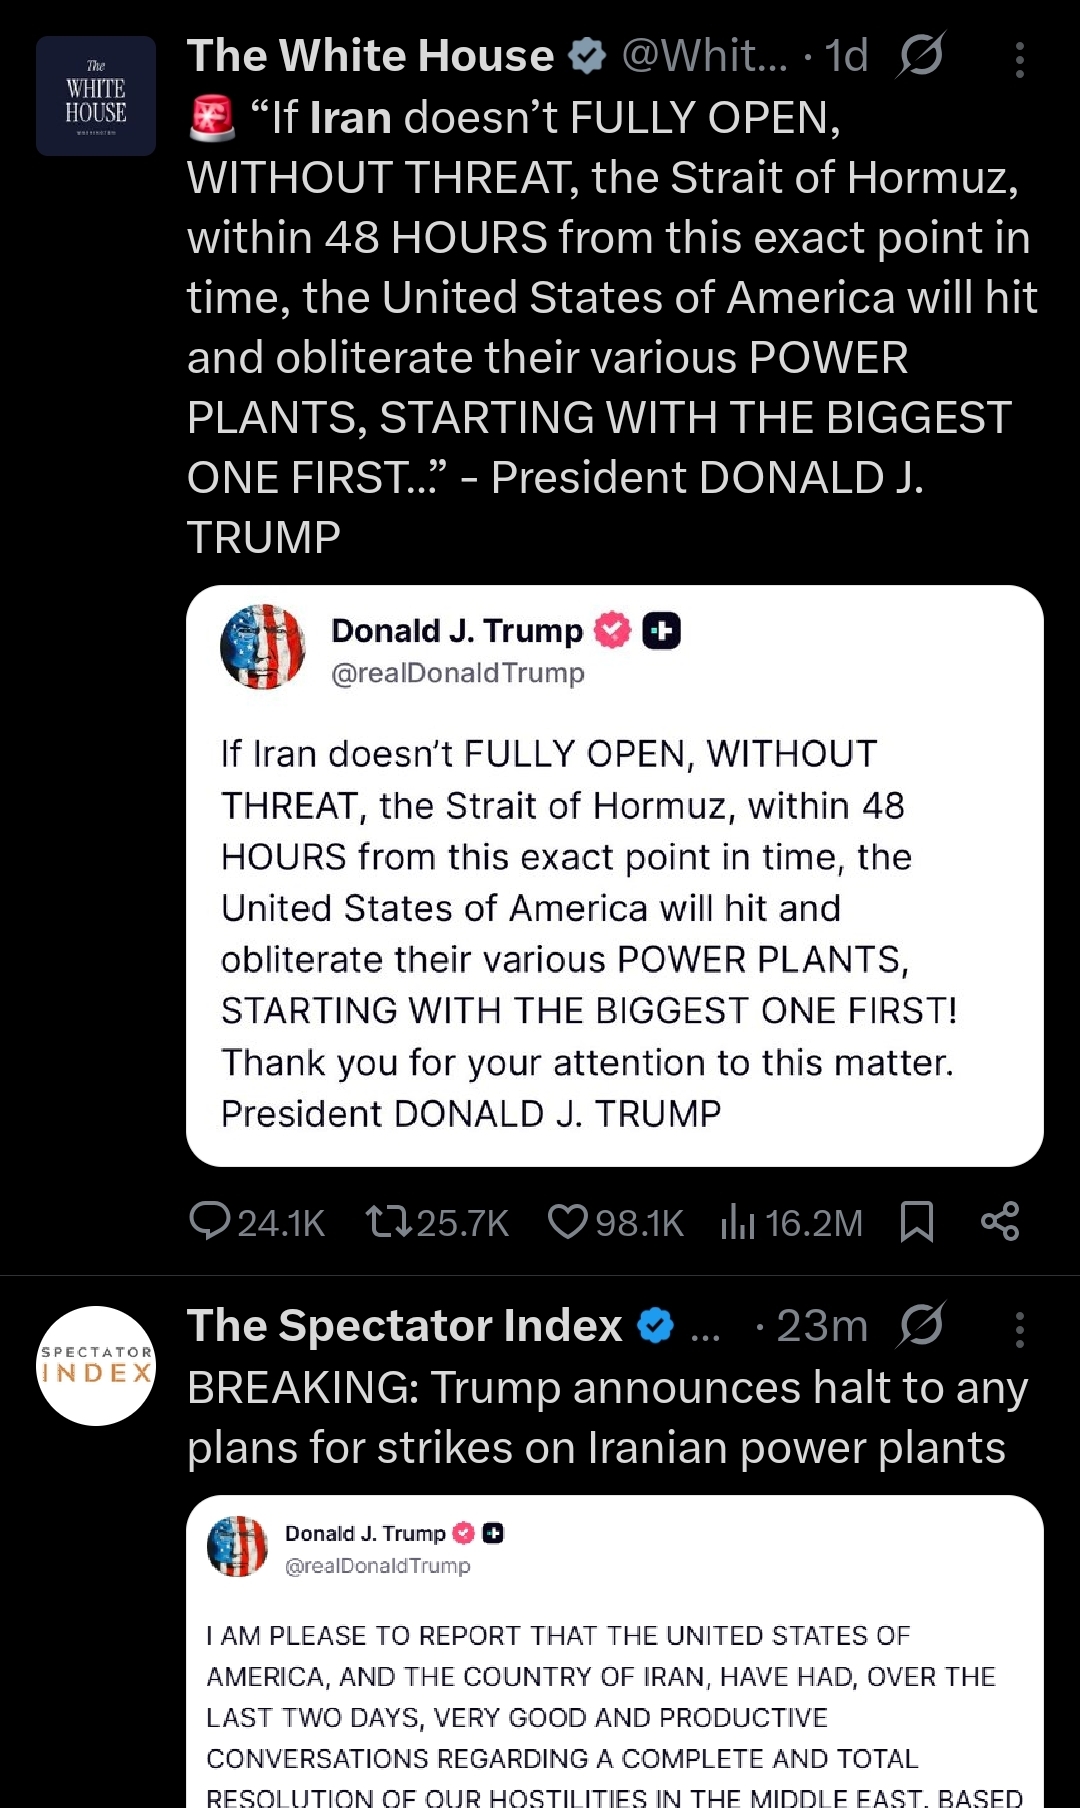Open more options for Spectator Index post
The height and width of the screenshot is (1808, 1080).
pyautogui.click(x=1019, y=1330)
